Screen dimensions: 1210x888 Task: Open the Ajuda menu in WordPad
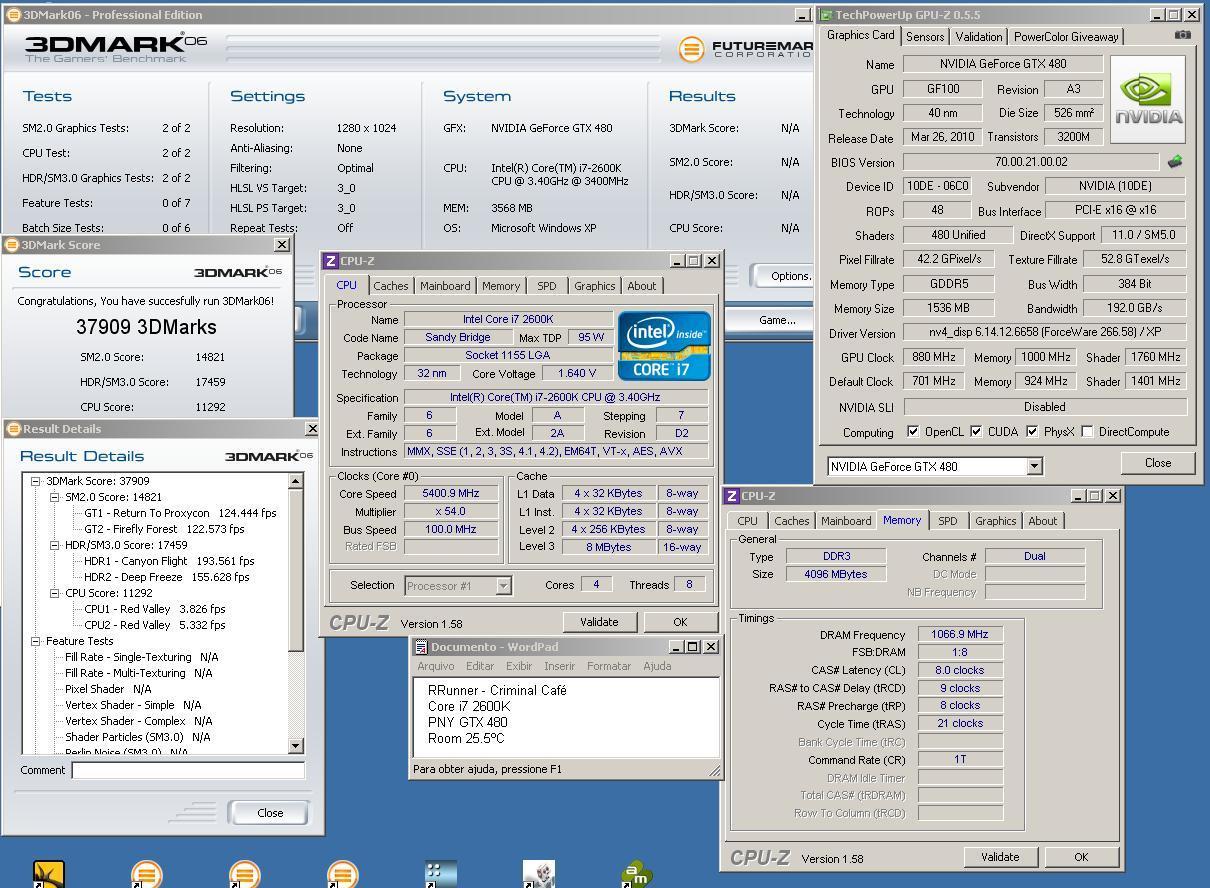point(657,666)
